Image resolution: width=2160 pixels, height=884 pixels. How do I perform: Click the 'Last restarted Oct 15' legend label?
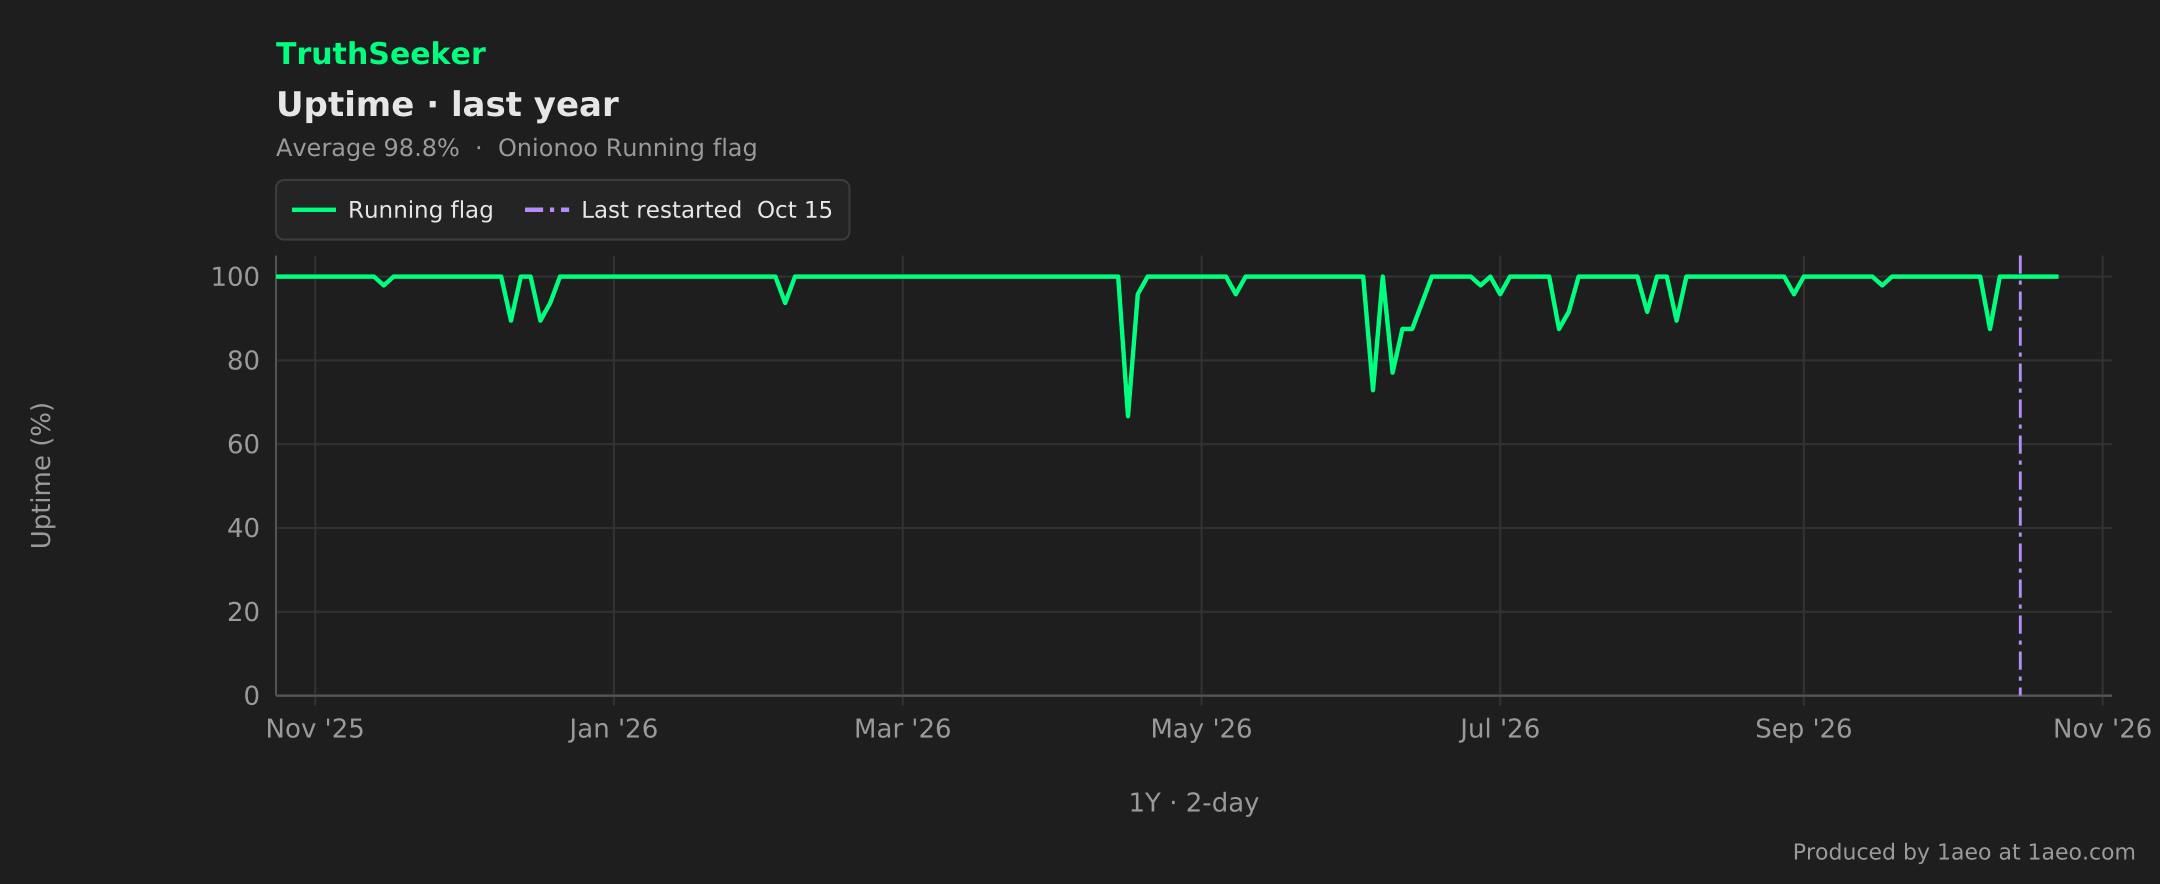tap(706, 210)
